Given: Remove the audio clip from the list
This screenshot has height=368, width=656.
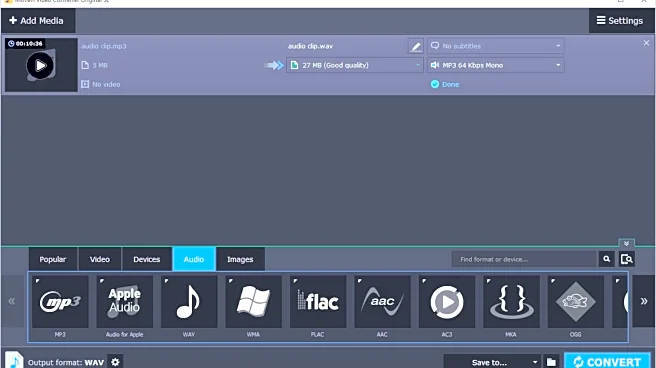Looking at the screenshot, I should (646, 43).
